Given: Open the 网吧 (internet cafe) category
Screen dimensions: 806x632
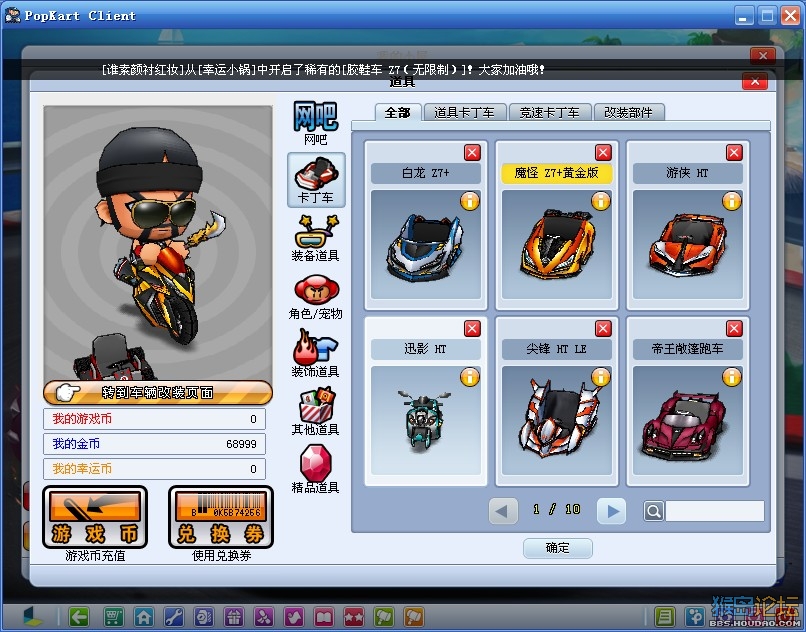Looking at the screenshot, I should pyautogui.click(x=315, y=122).
